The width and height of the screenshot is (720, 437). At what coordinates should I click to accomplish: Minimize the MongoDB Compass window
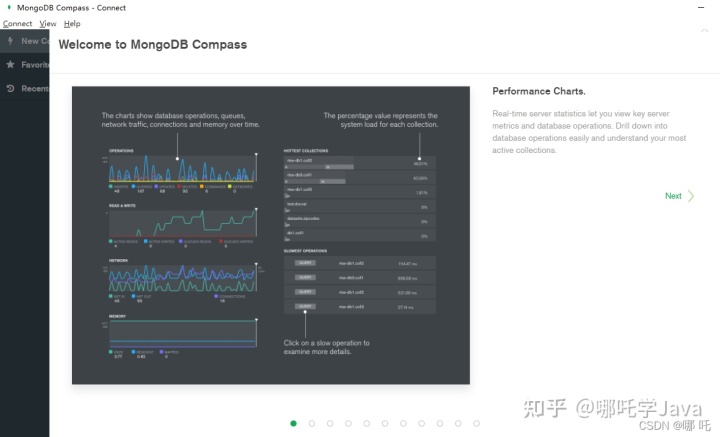point(701,7)
